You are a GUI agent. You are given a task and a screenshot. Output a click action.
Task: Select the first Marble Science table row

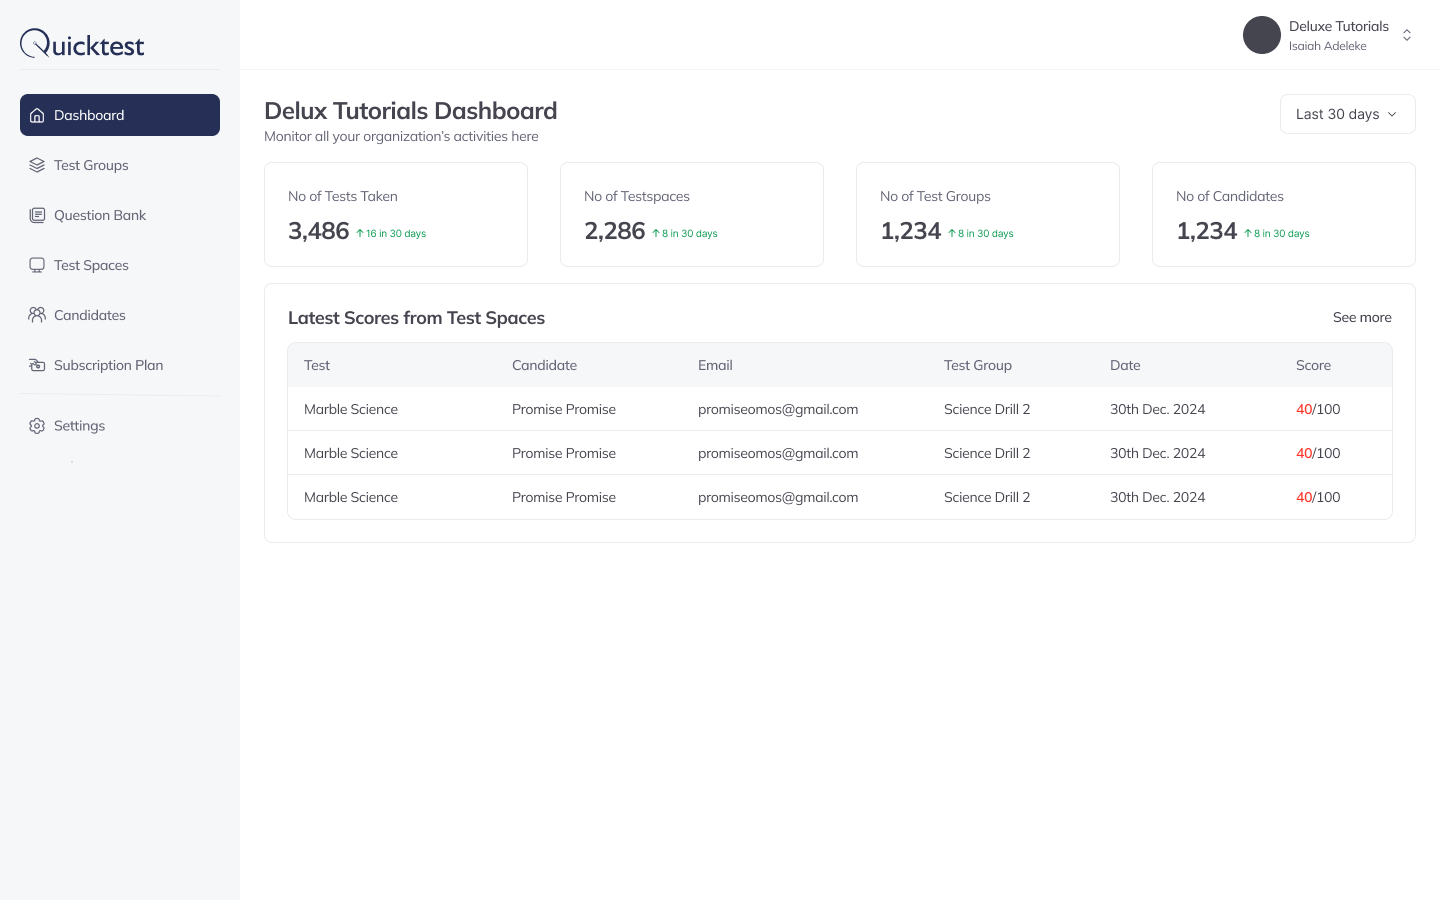click(840, 409)
